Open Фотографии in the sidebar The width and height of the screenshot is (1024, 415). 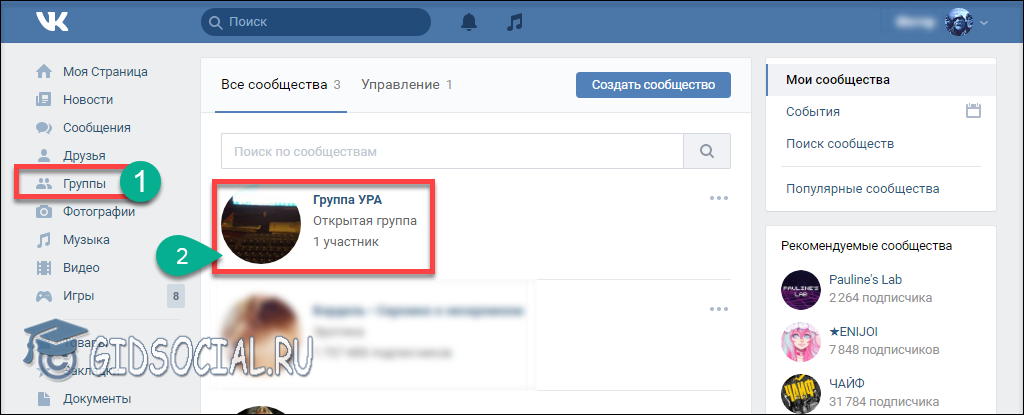[99, 212]
